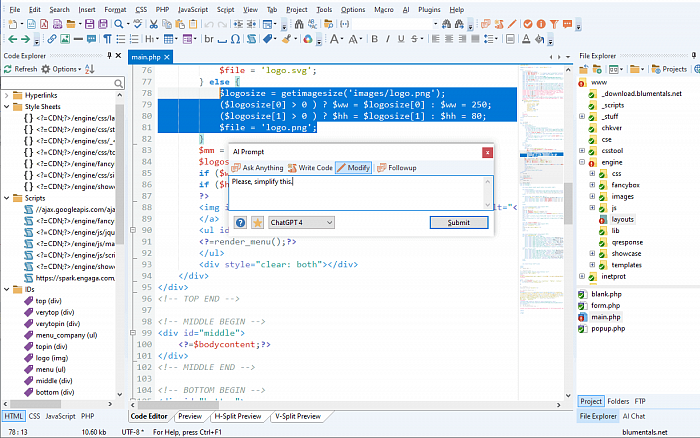Image resolution: width=700 pixels, height=438 pixels.
Task: Expand the Options dropdown in Code Explorer
Action: pos(66,69)
